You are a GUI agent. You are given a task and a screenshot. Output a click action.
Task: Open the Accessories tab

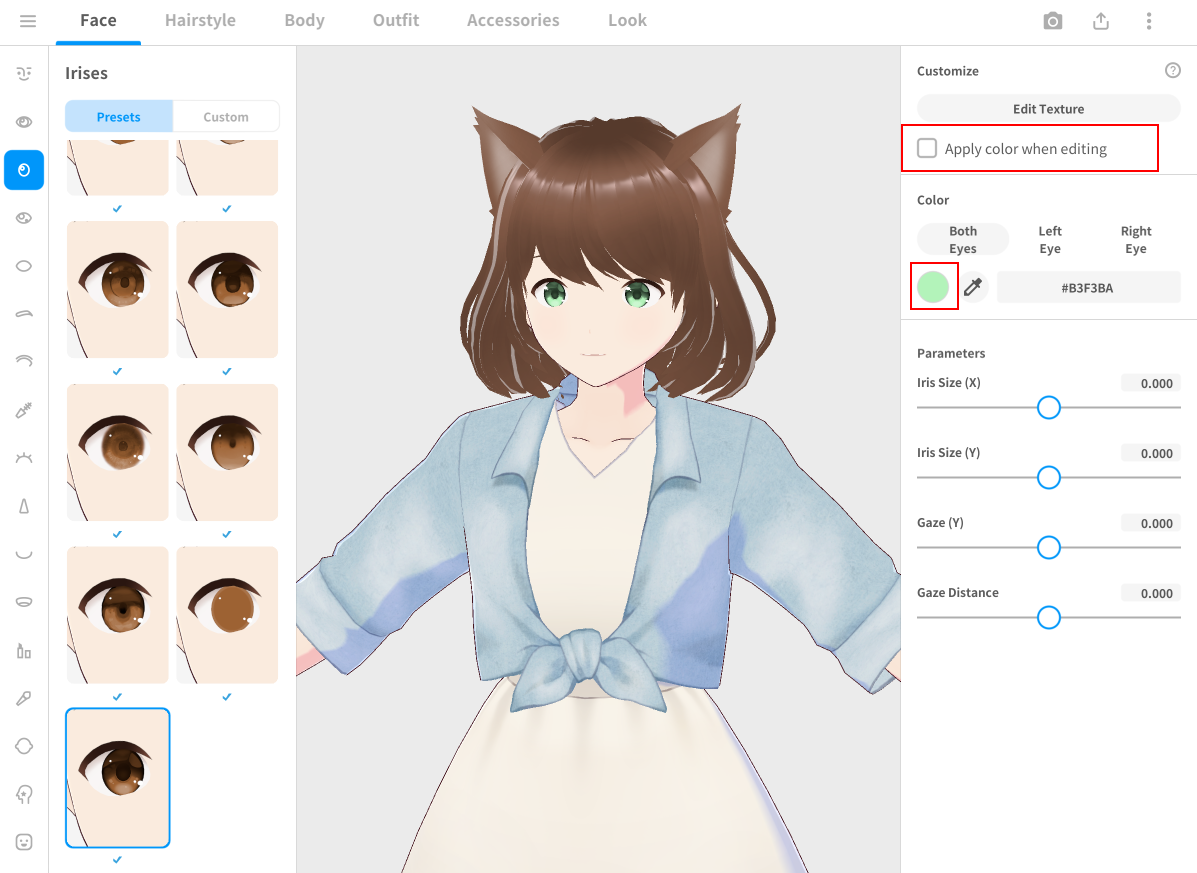pos(513,20)
